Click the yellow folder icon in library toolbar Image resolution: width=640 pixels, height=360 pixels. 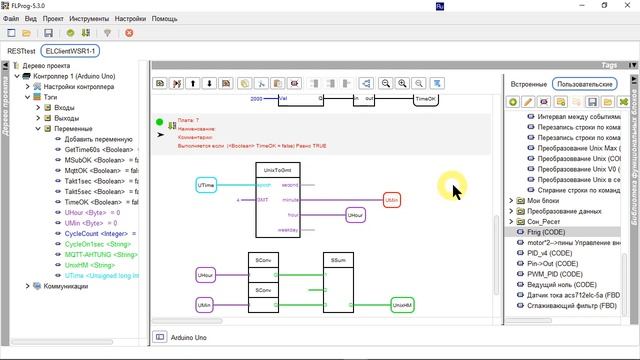click(x=608, y=102)
